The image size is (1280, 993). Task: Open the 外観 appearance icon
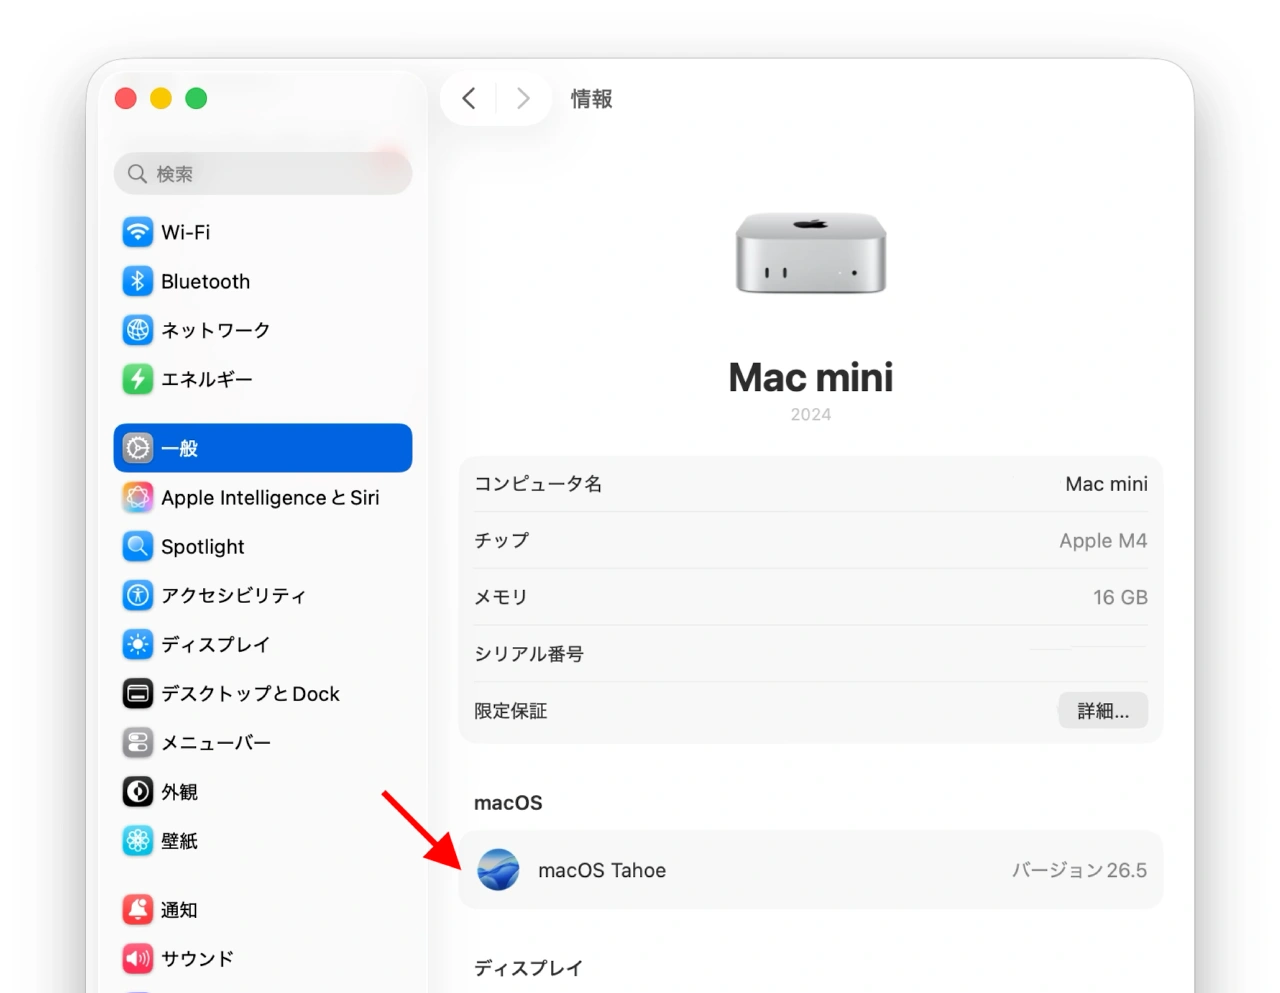pos(138,791)
